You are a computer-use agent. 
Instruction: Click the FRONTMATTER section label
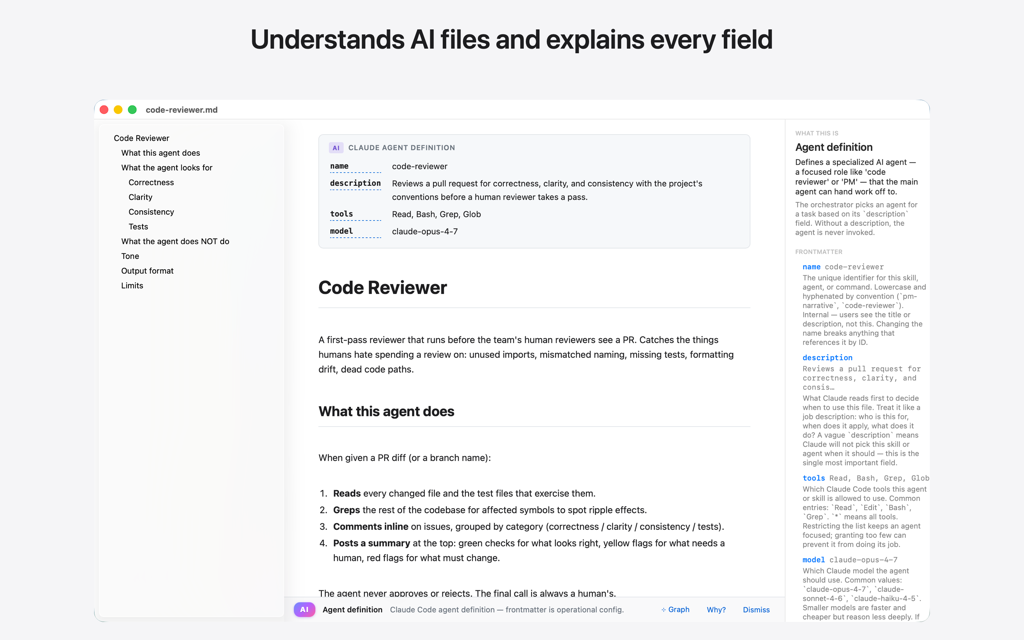tap(818, 251)
